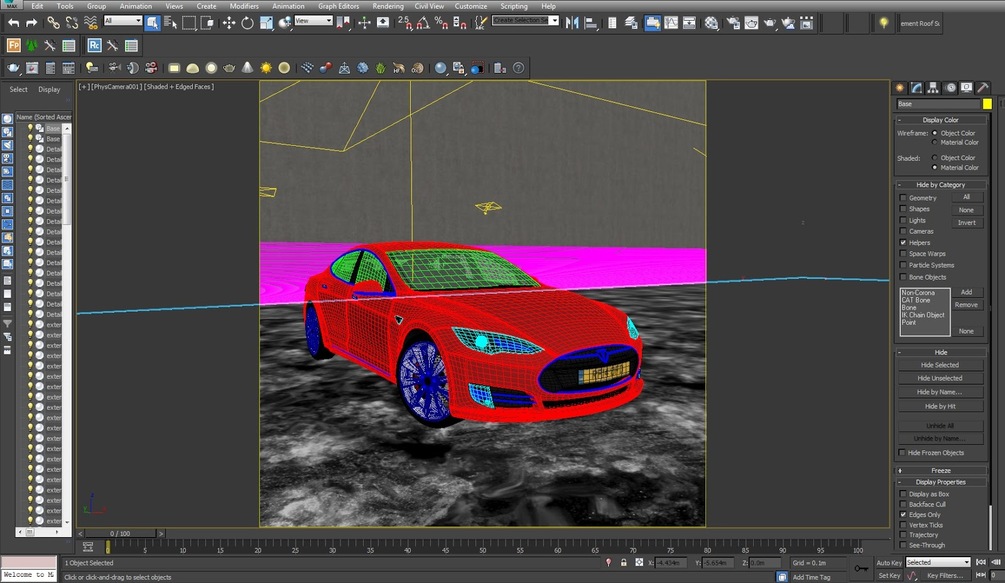Click the Hide Selected button

coord(940,365)
